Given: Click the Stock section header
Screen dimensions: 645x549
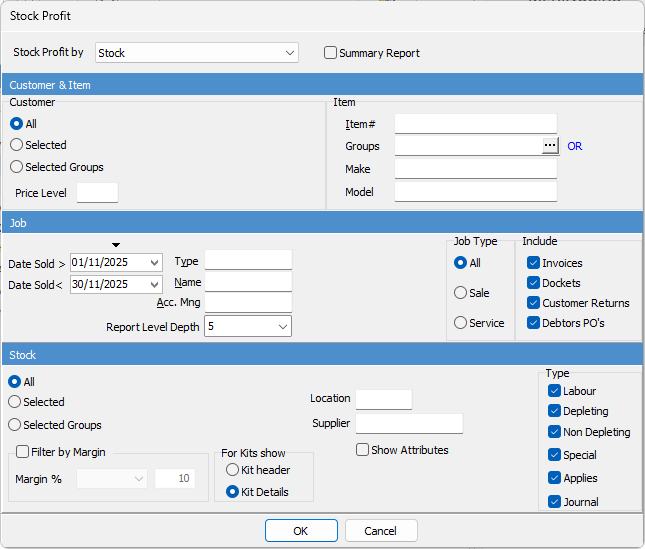Looking at the screenshot, I should (x=322, y=354).
